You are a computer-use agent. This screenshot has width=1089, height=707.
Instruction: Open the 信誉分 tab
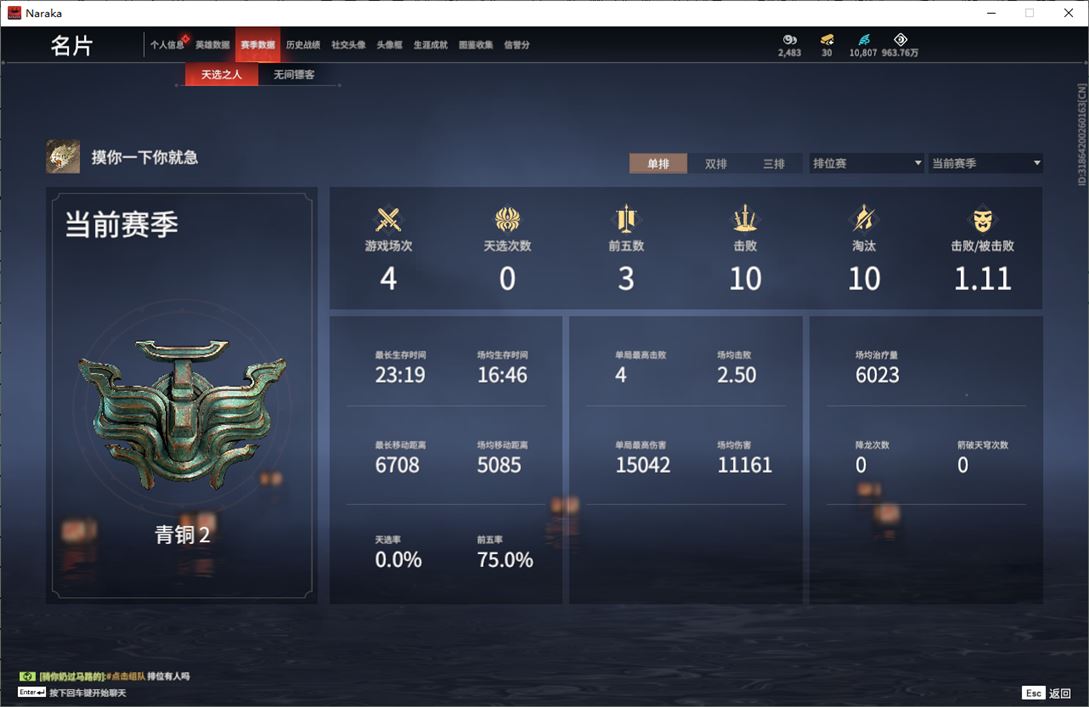point(517,44)
